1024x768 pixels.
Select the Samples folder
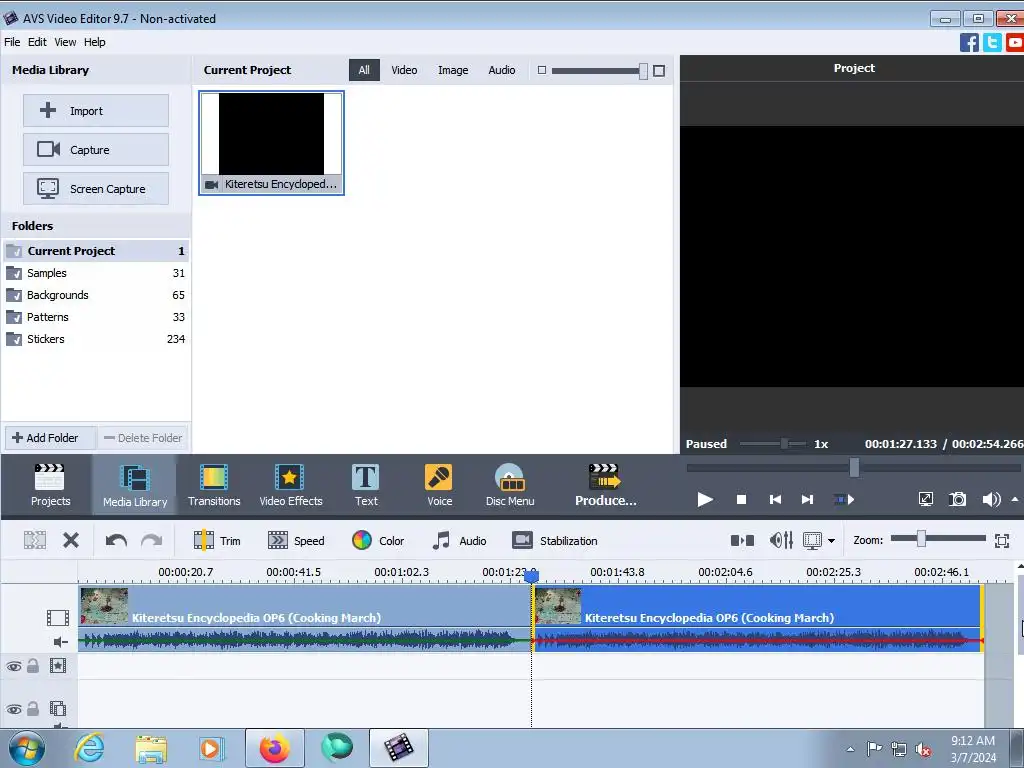pos(96,273)
